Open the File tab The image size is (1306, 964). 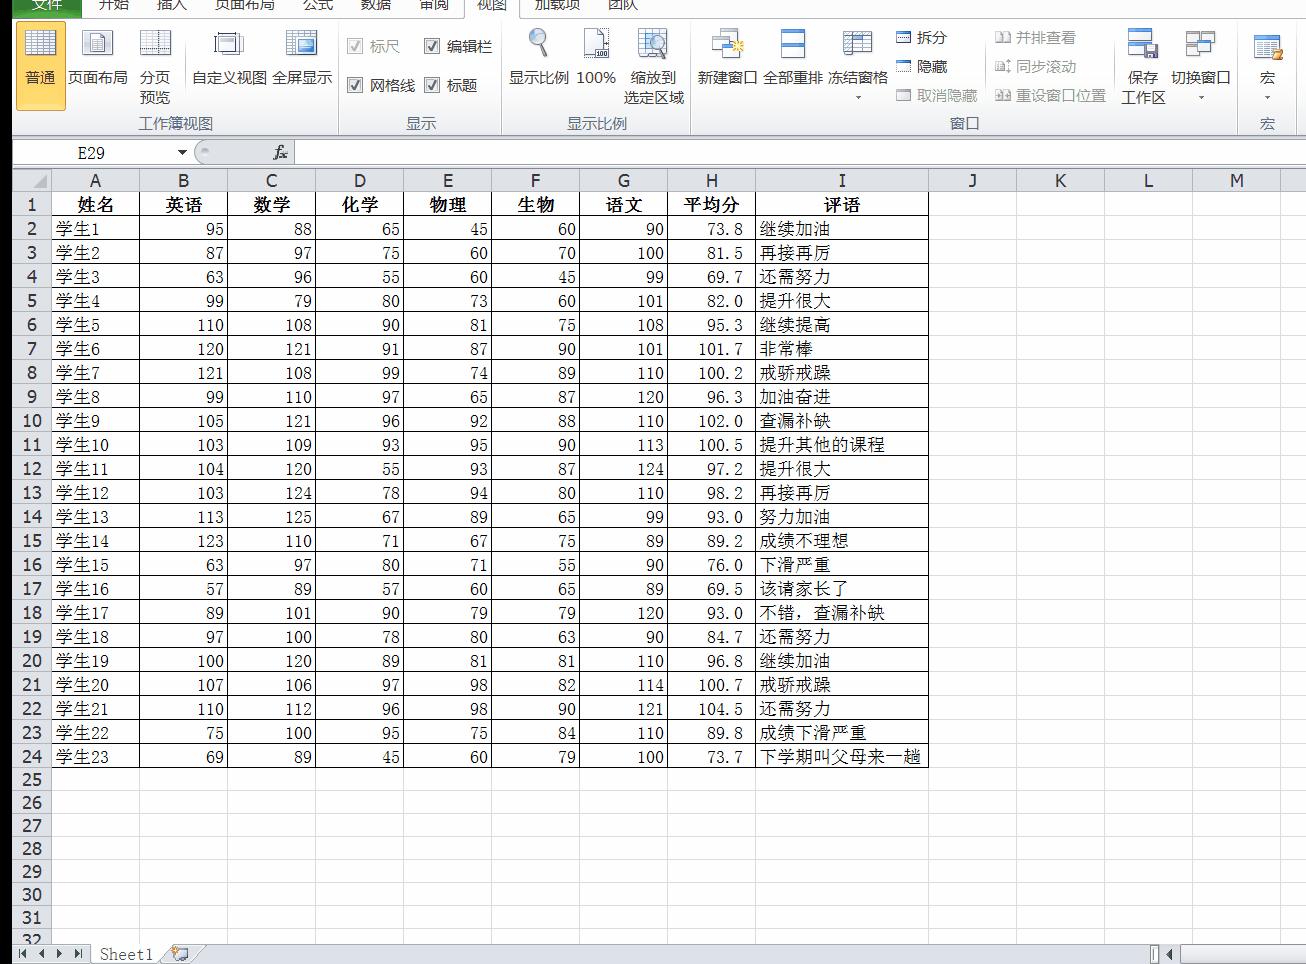click(x=45, y=6)
